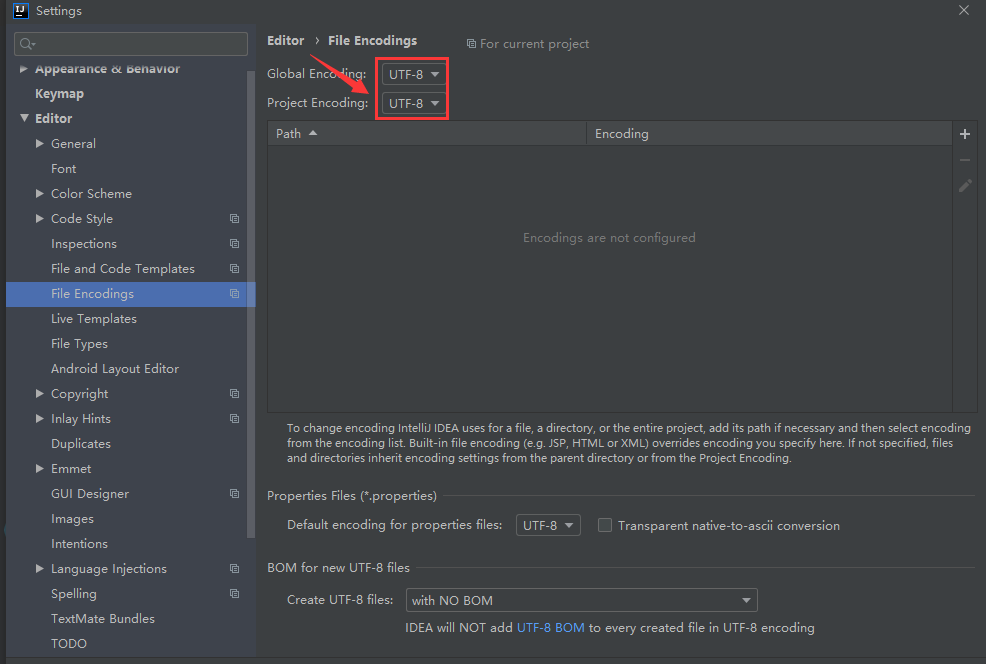Click Editor in the breadcrumb
Image resolution: width=986 pixels, height=664 pixels.
pos(285,40)
